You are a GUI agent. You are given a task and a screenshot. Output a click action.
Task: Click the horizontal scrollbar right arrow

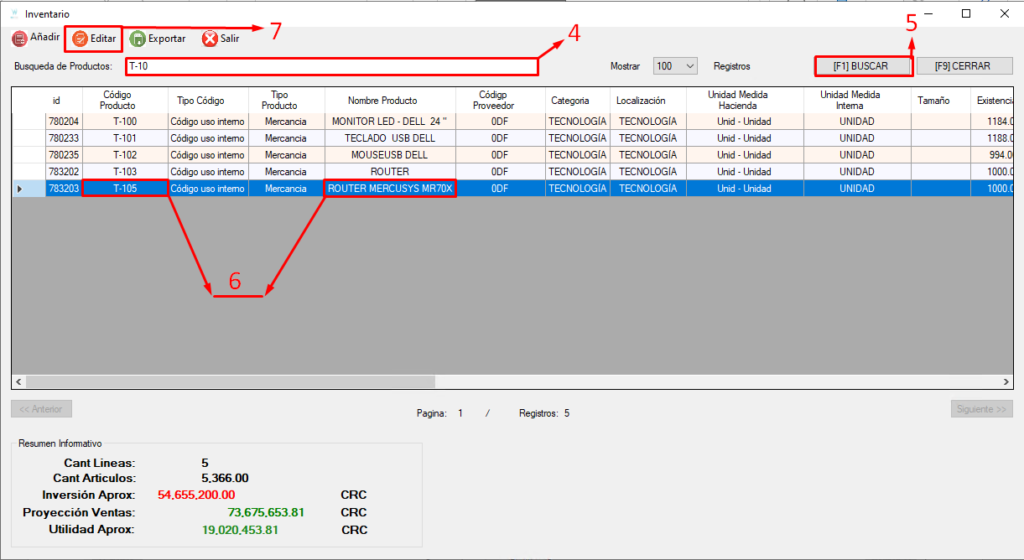[x=1006, y=382]
